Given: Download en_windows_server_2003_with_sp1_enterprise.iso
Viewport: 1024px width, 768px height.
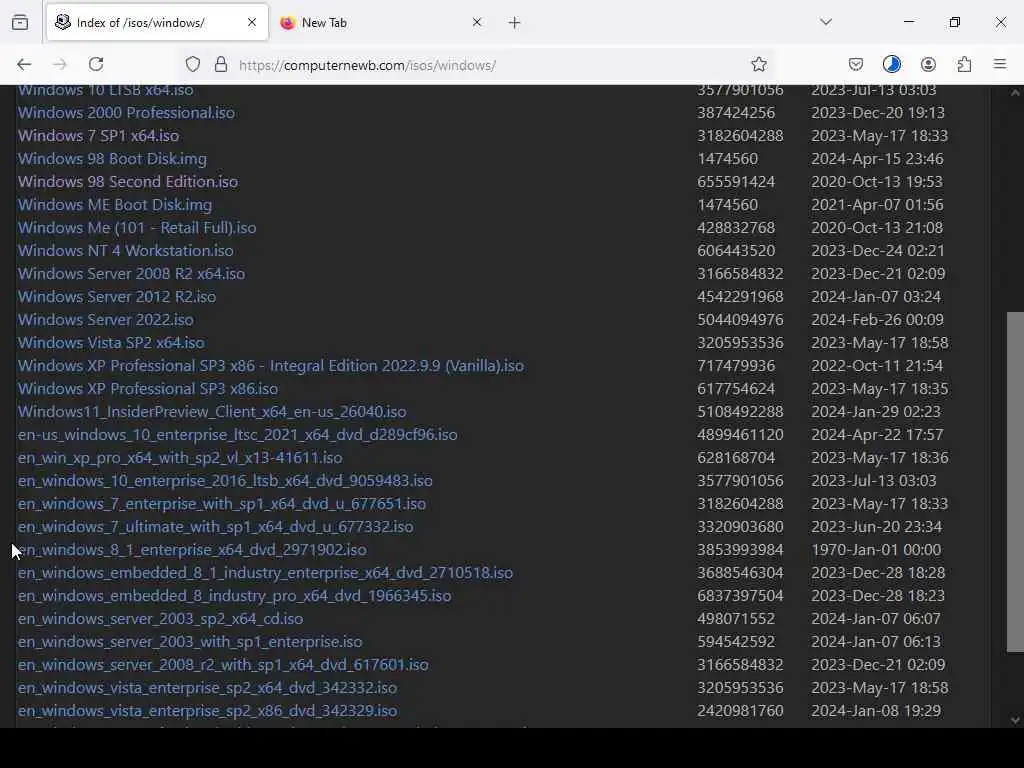Looking at the screenshot, I should [x=189, y=641].
